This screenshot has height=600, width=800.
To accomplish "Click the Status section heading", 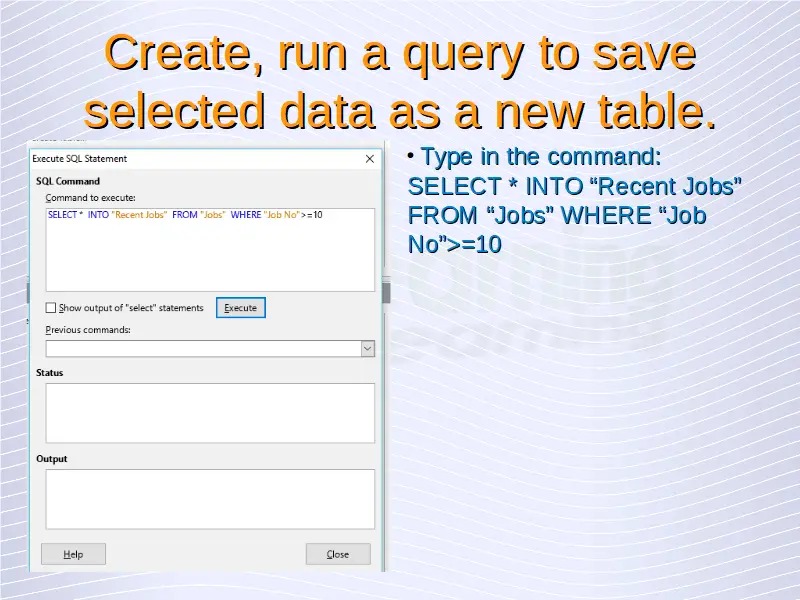I will click(x=49, y=372).
